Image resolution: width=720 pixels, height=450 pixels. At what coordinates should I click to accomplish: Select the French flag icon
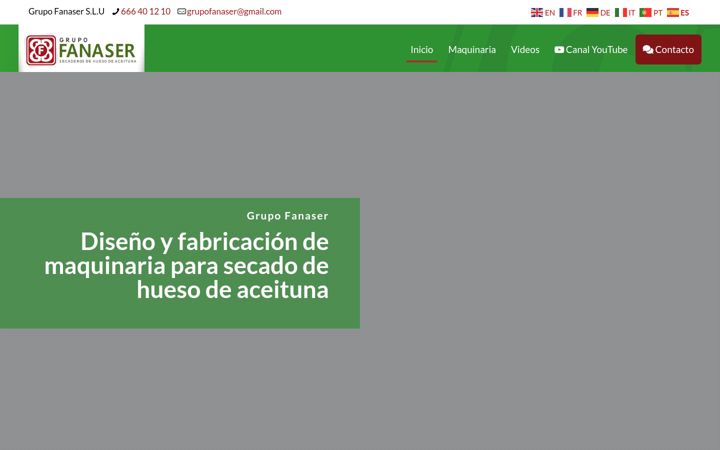click(565, 12)
